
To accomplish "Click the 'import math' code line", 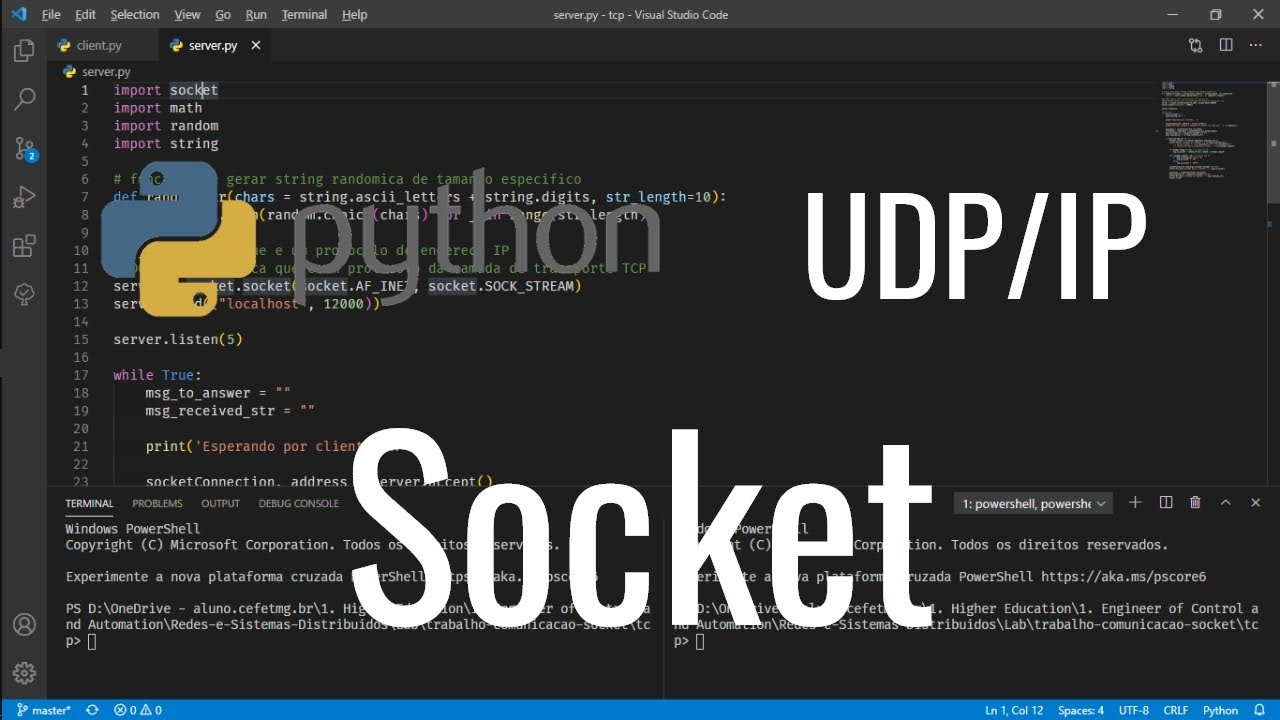I will pyautogui.click(x=158, y=108).
